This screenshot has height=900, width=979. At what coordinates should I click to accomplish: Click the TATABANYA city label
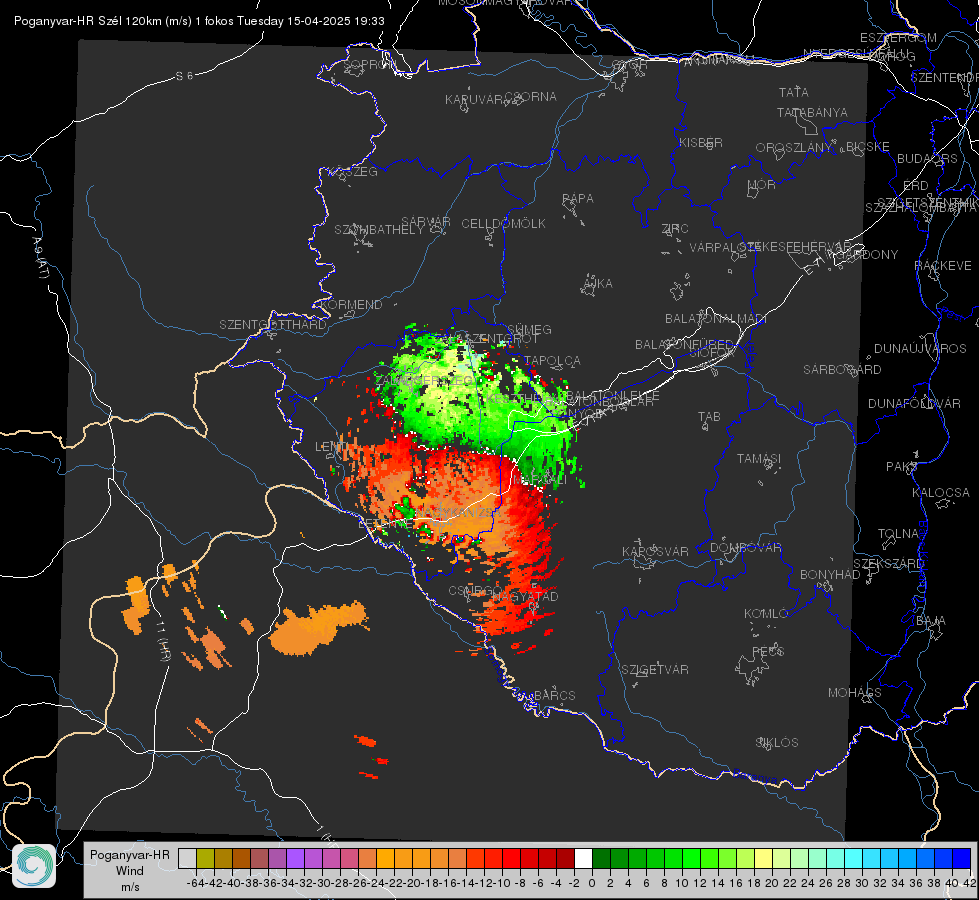[x=812, y=112]
